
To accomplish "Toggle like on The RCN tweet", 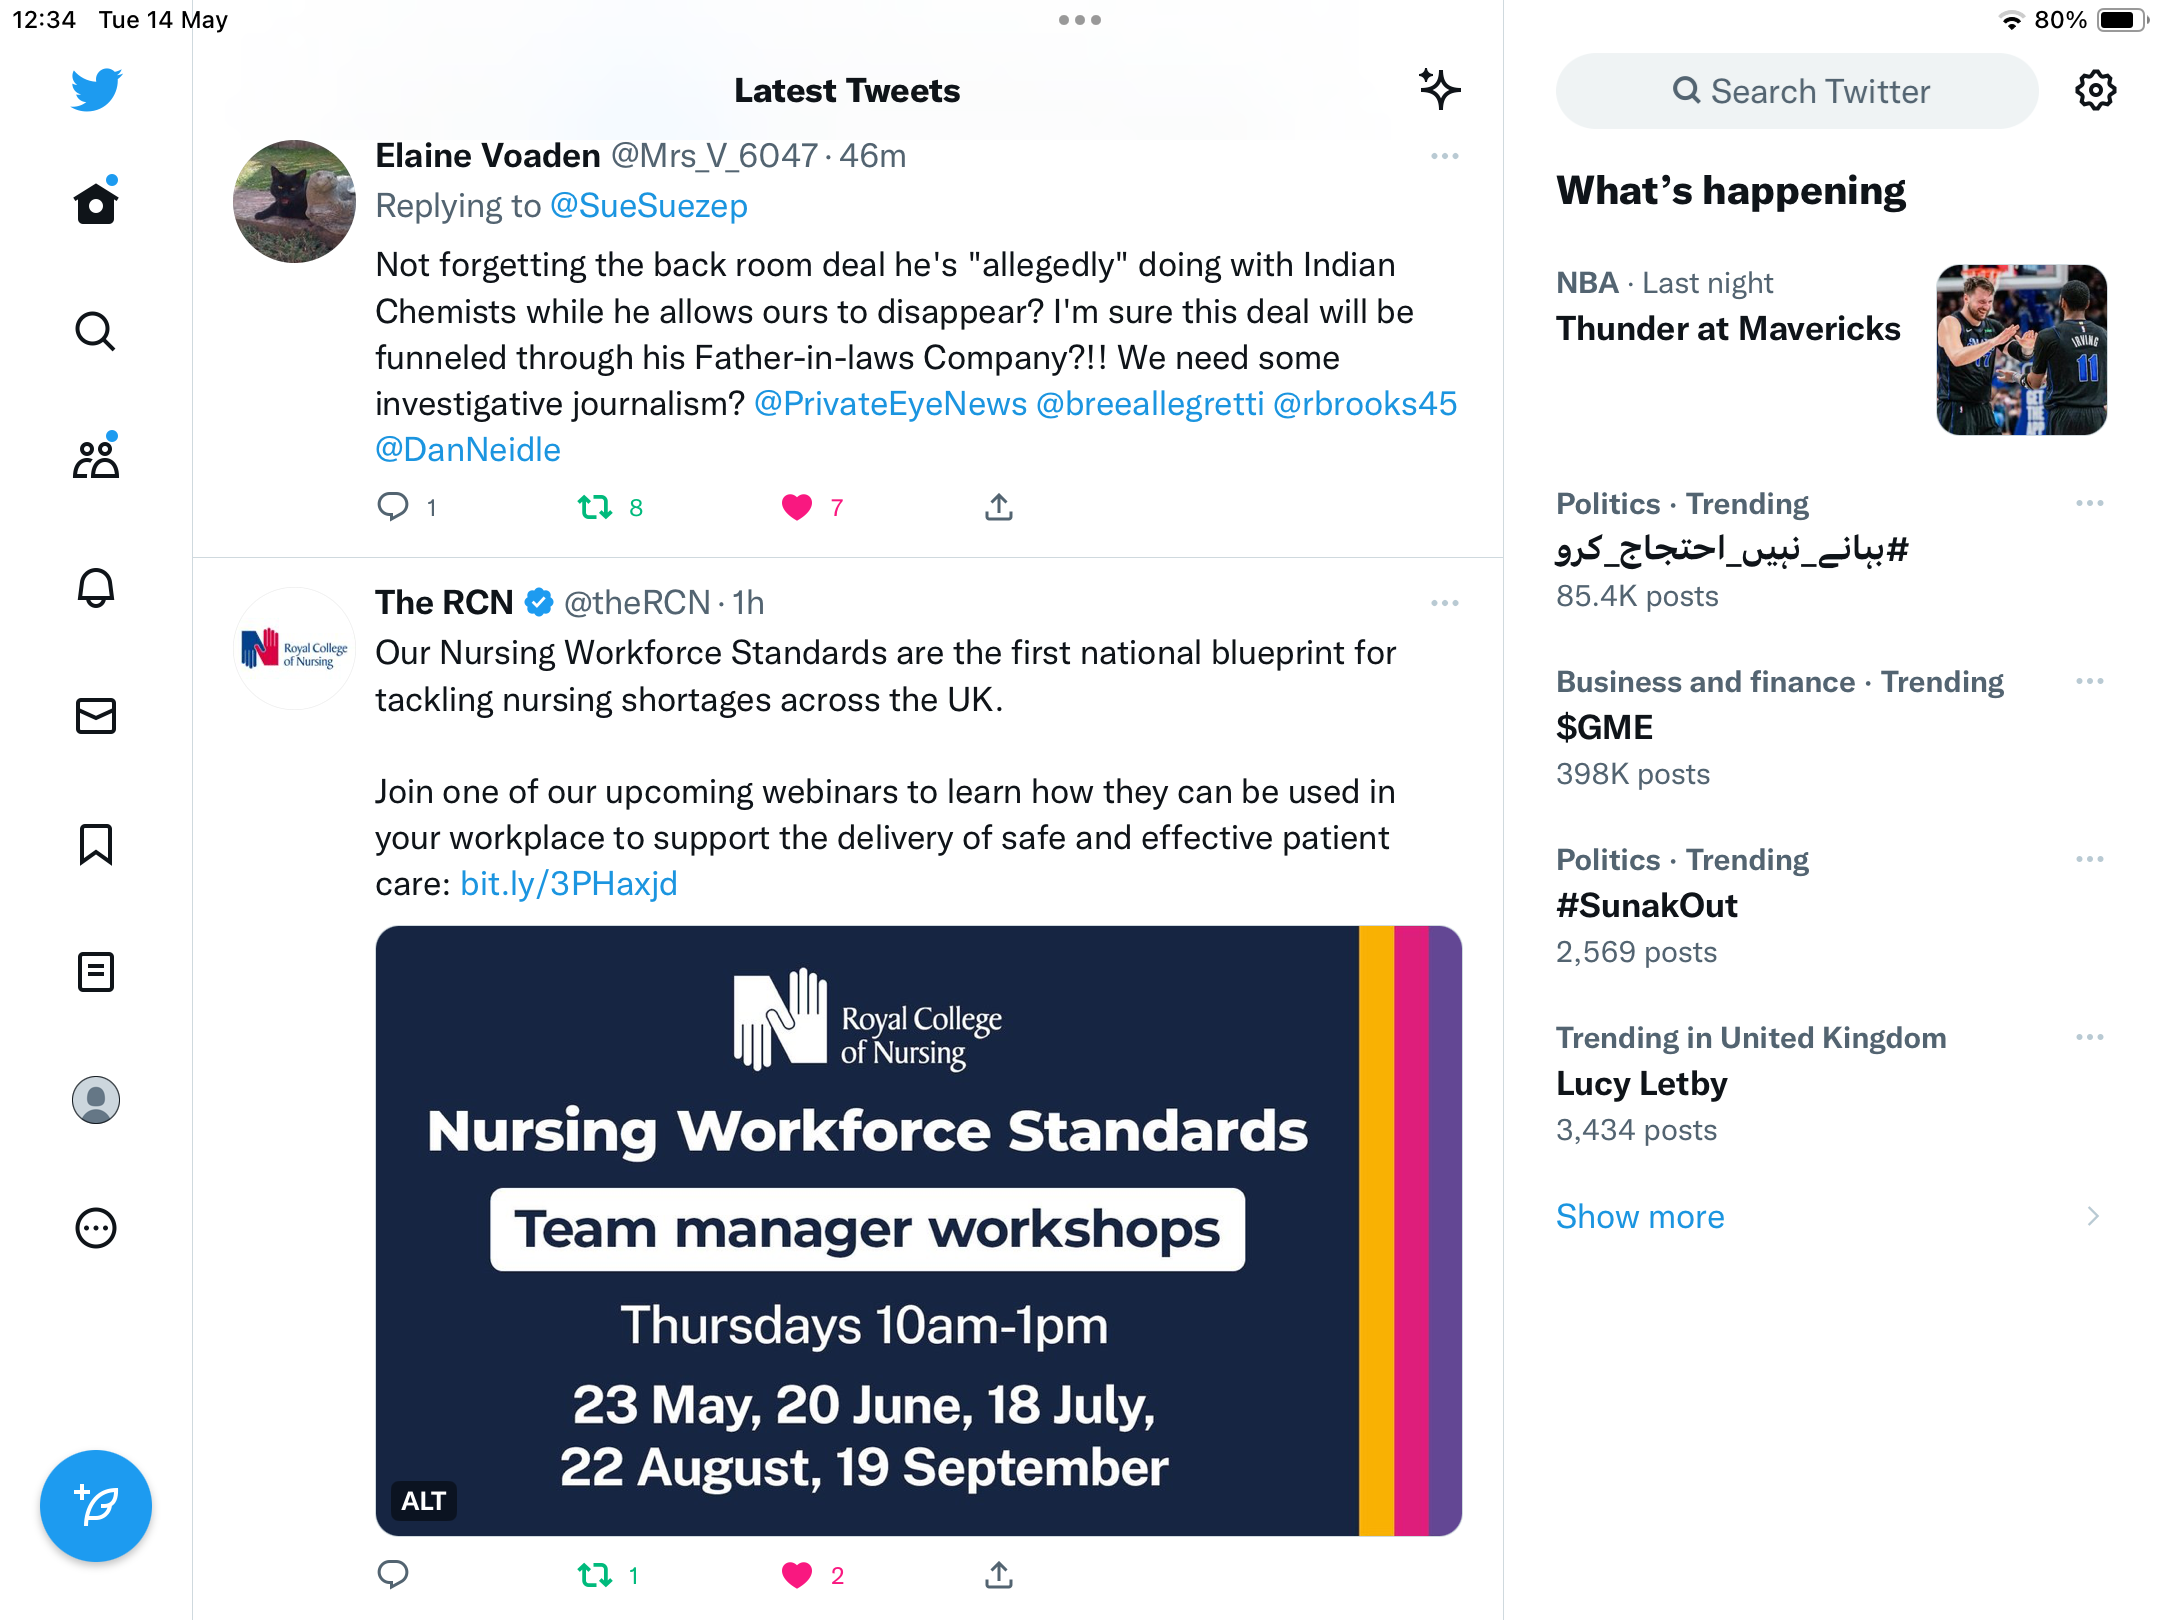I will tap(797, 1575).
